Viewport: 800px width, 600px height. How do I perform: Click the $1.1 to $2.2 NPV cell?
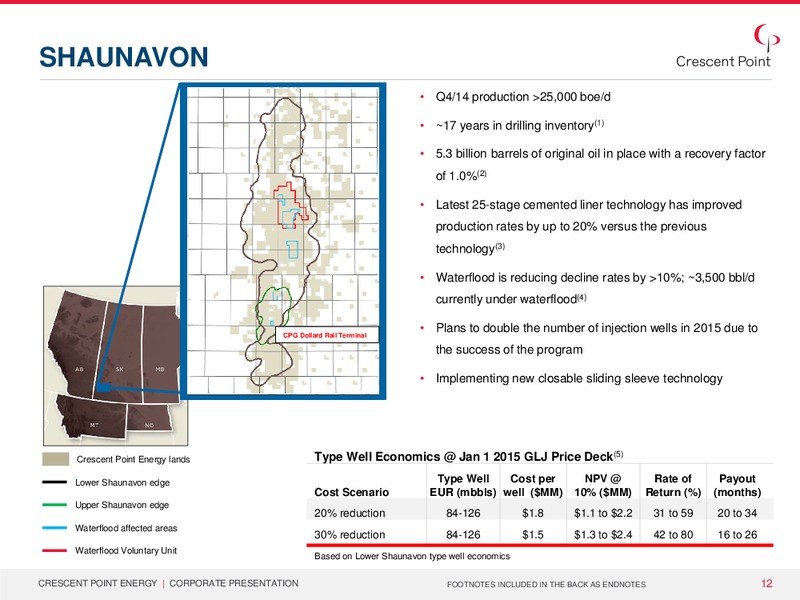603,513
